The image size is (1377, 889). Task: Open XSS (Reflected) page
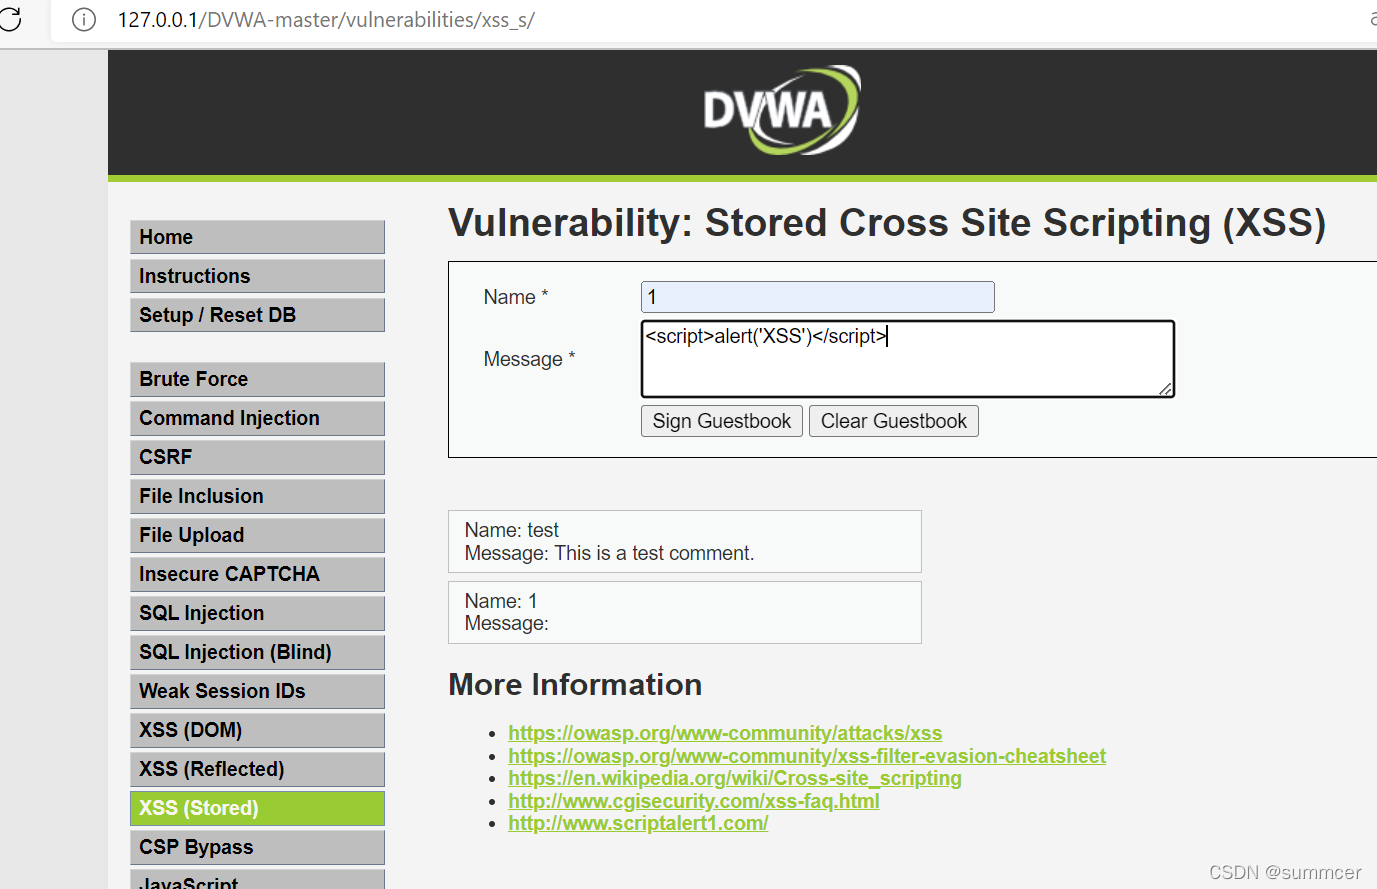coord(257,769)
